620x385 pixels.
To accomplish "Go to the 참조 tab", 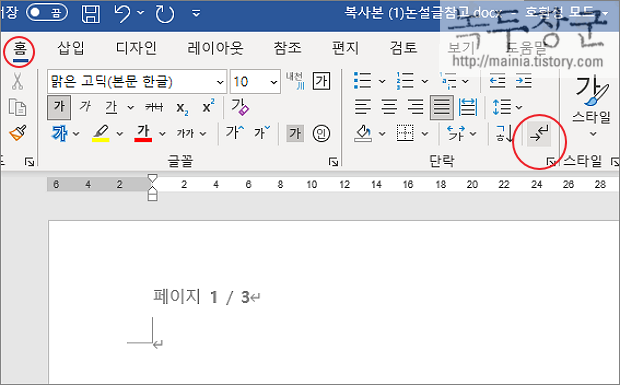I will [287, 48].
